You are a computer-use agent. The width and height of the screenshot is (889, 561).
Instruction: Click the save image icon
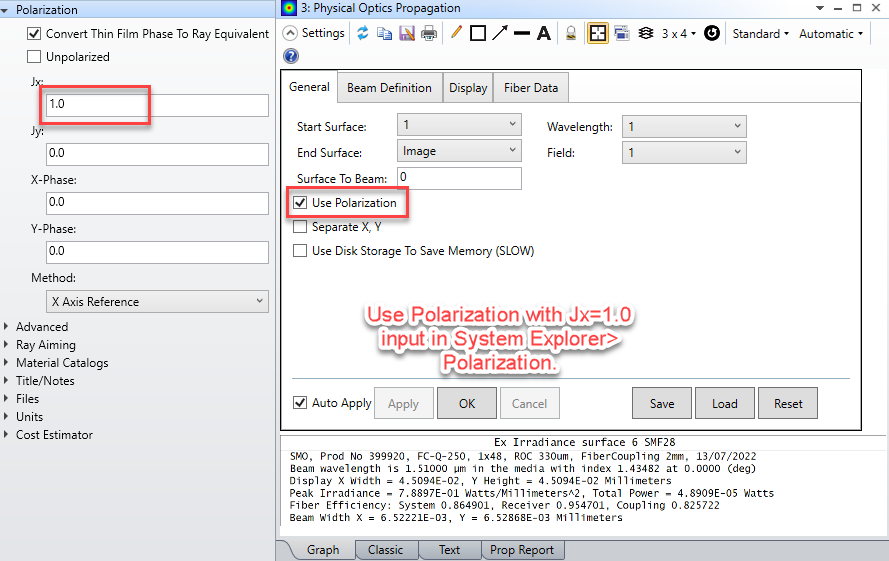407,33
